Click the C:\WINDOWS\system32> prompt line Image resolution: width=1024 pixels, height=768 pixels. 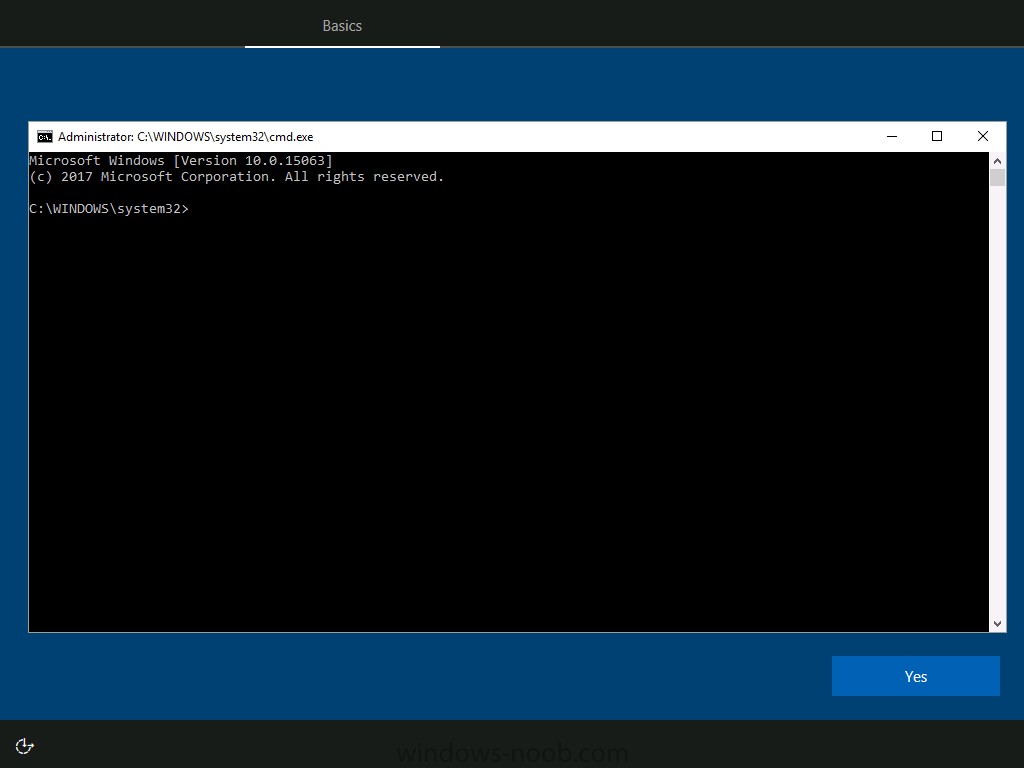109,209
